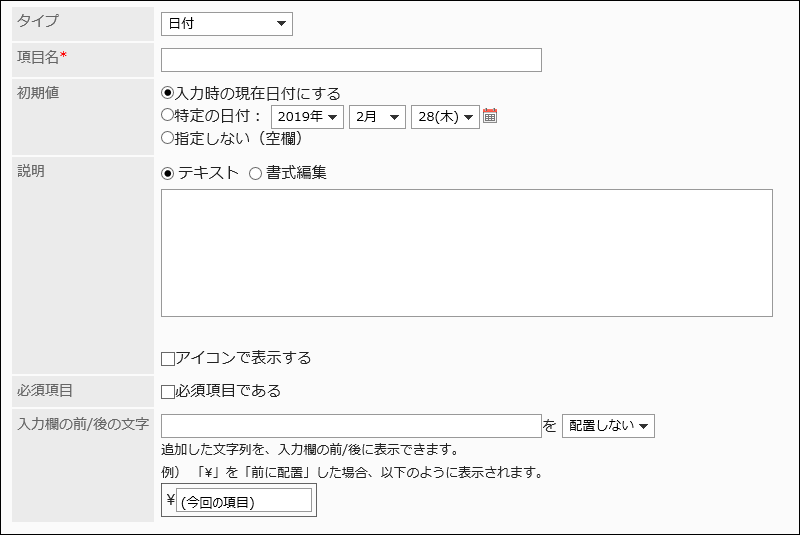Select 特定の日付 radio button

(x=167, y=115)
